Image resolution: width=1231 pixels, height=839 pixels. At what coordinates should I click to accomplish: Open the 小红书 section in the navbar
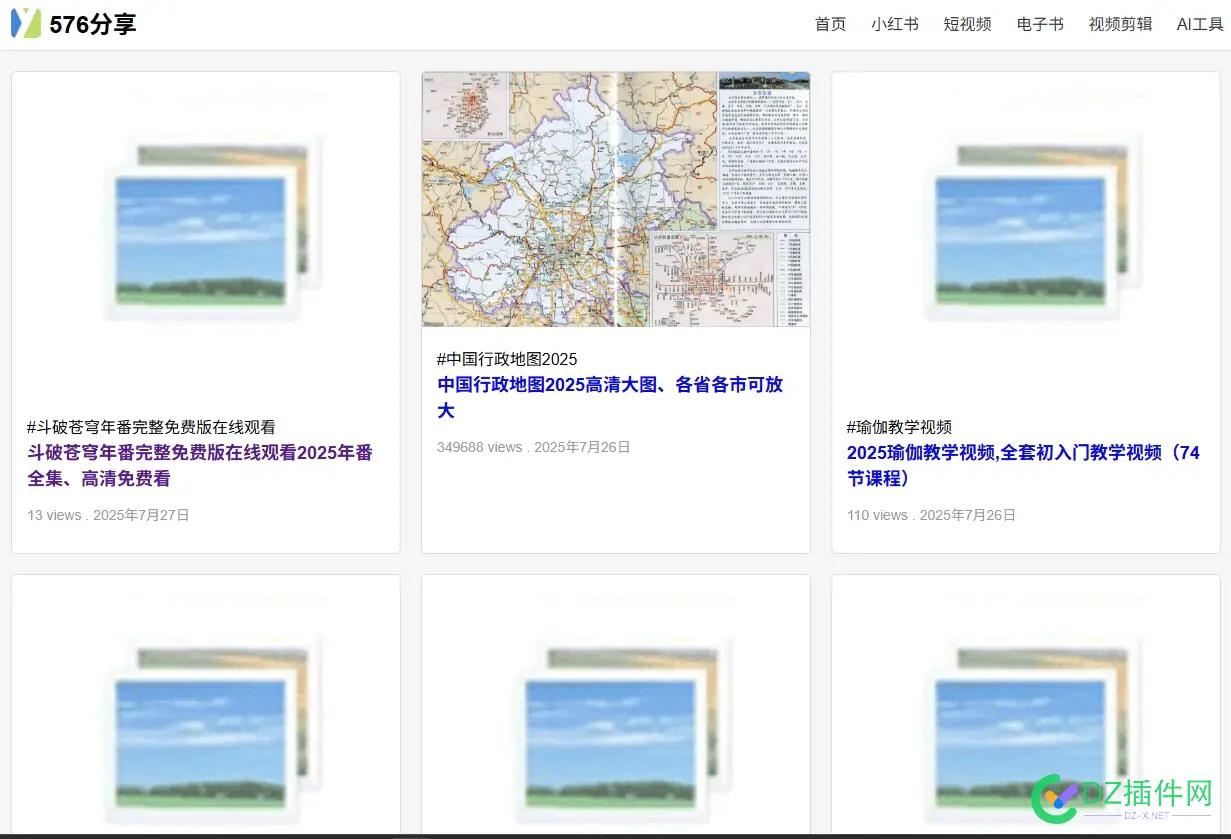click(x=895, y=24)
